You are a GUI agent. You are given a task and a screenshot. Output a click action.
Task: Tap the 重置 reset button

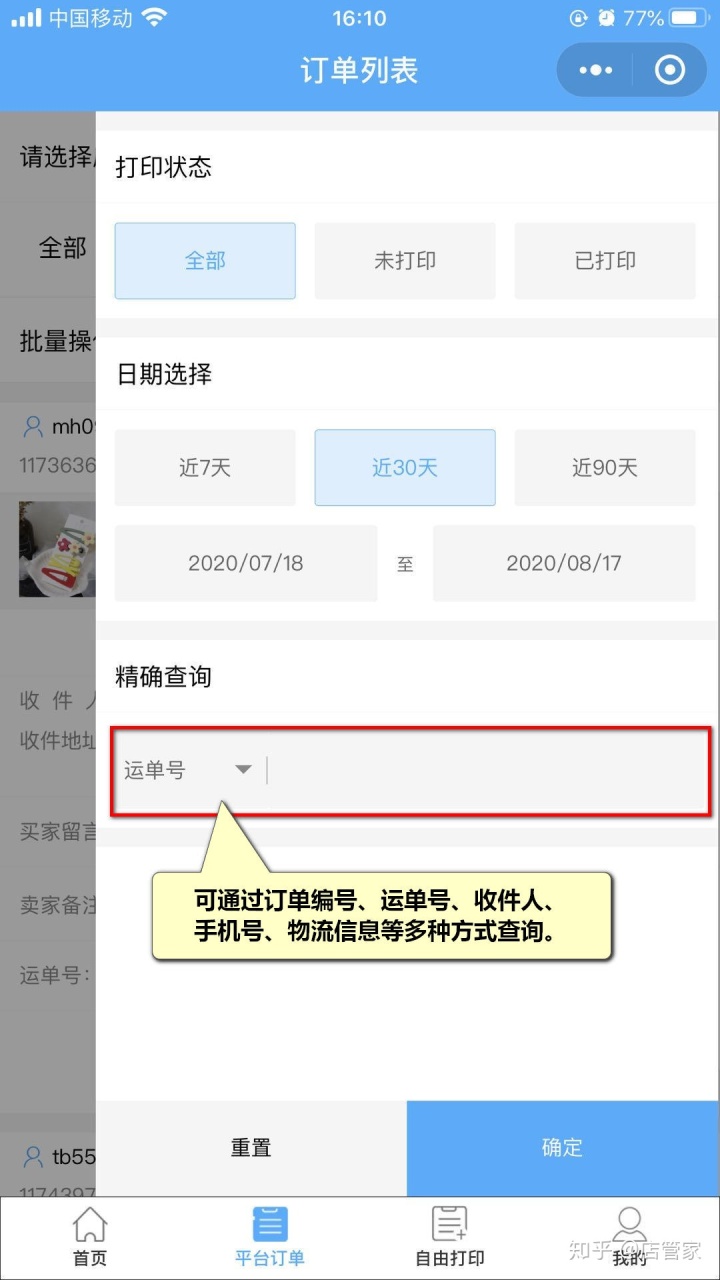point(251,1148)
